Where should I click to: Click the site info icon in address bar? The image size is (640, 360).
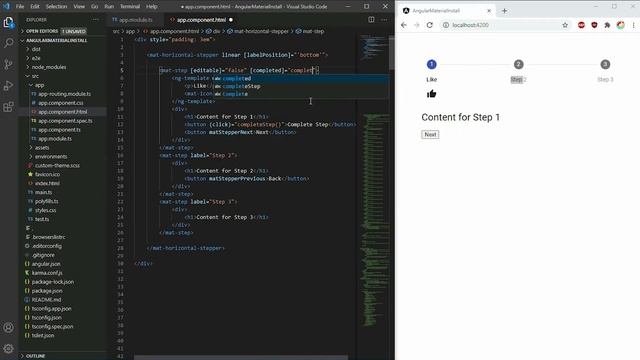[446, 25]
